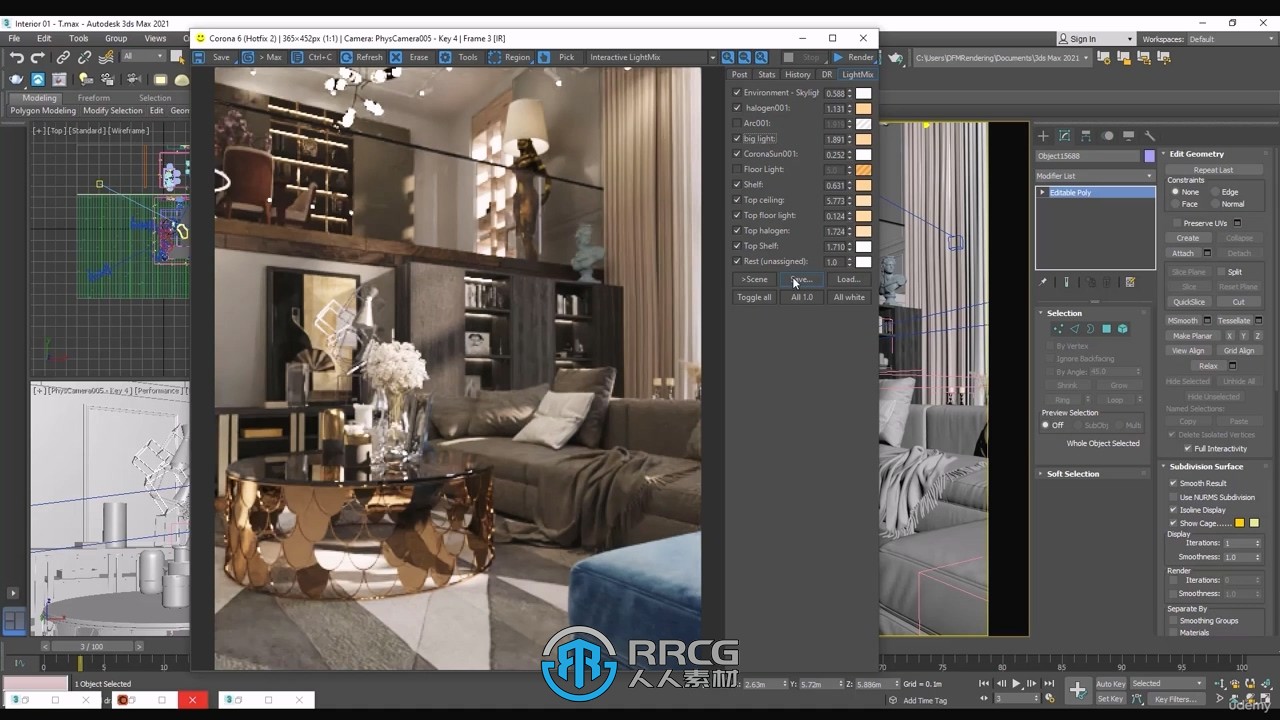The height and width of the screenshot is (720, 1280).
Task: Click the Redo arrow in 3ds Max toolbar
Action: [38, 58]
